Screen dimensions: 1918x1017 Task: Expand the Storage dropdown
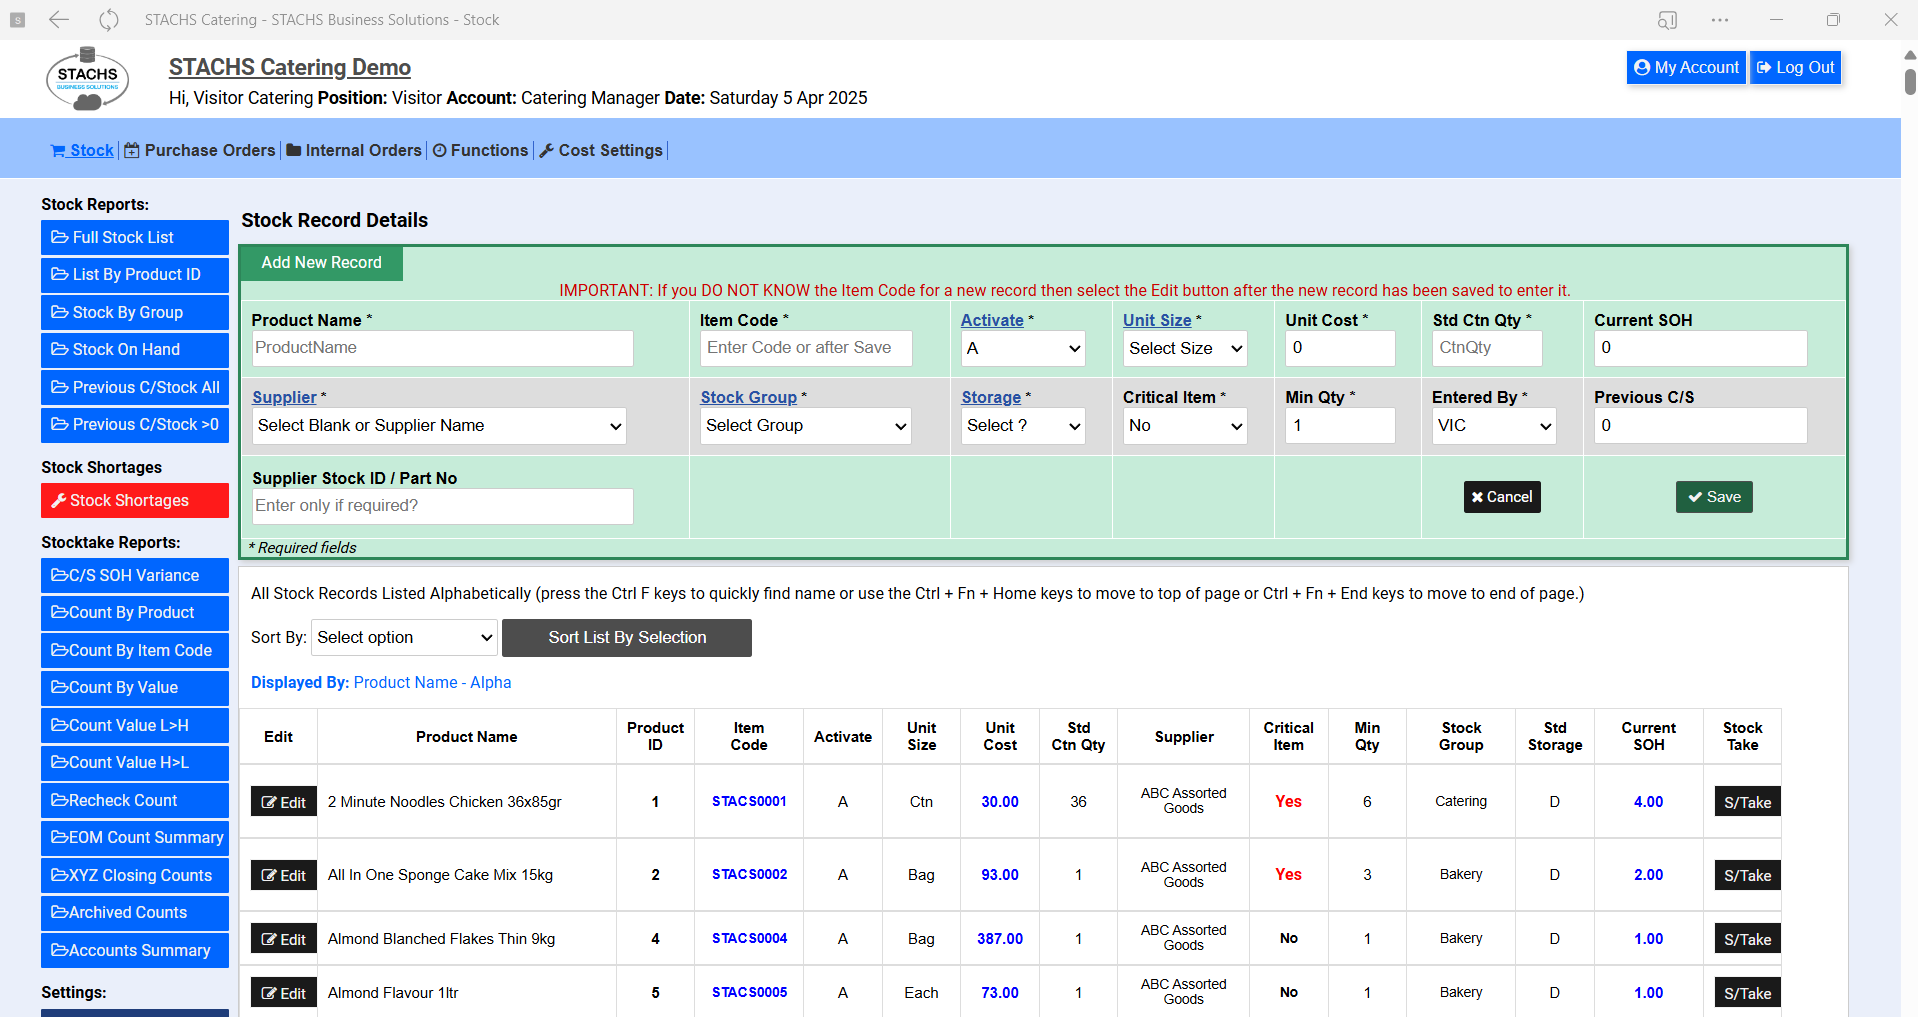coord(1024,426)
